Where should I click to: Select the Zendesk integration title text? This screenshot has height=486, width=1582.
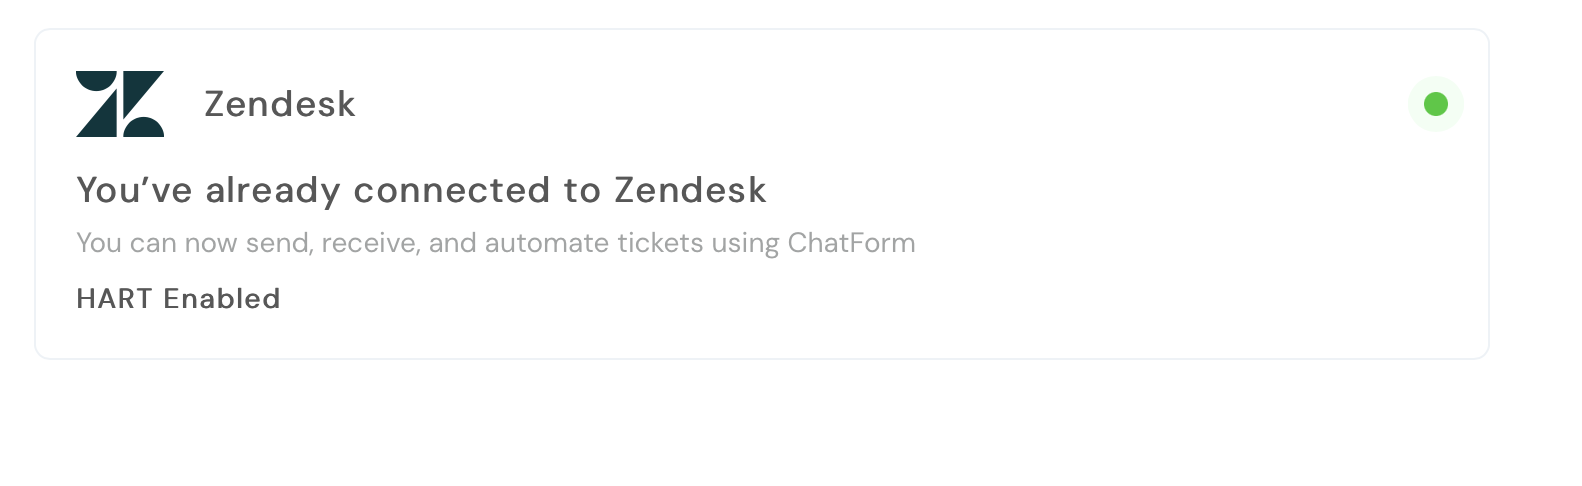pos(280,104)
